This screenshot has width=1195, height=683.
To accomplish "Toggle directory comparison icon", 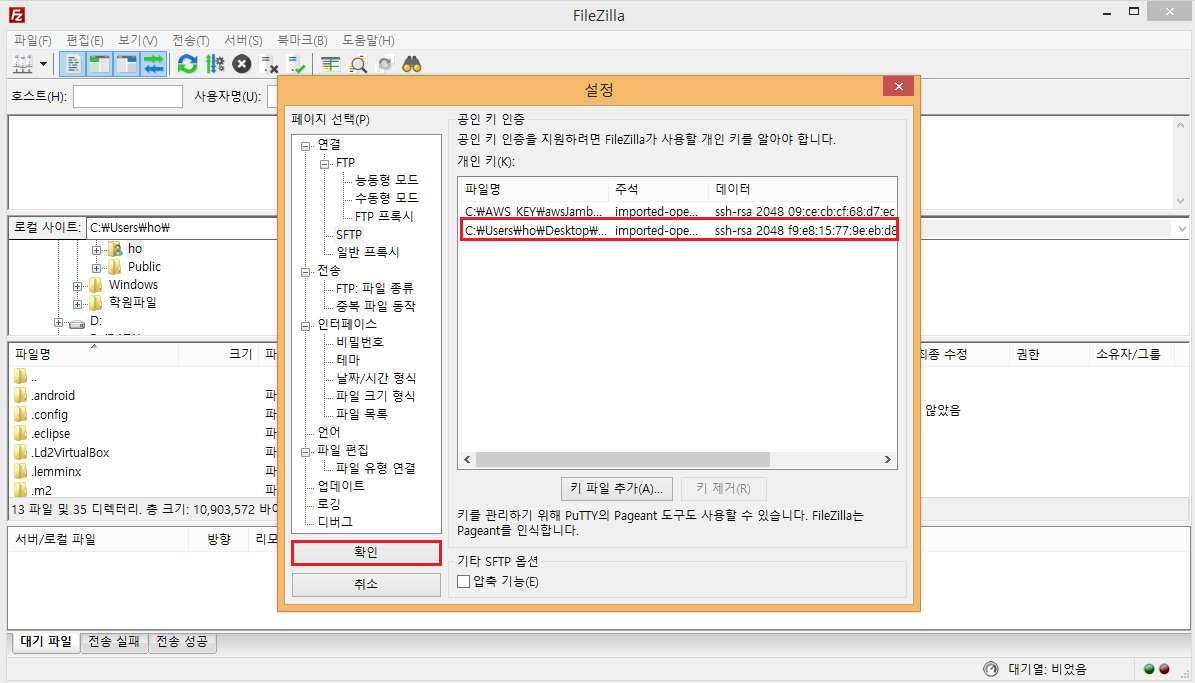I will click(357, 64).
